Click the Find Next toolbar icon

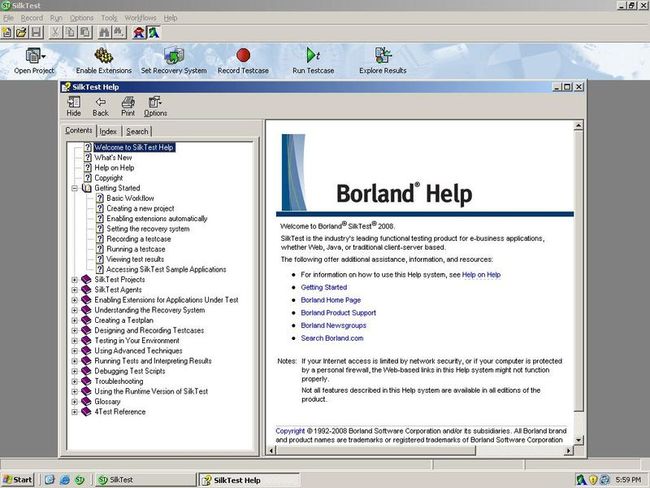[119, 32]
